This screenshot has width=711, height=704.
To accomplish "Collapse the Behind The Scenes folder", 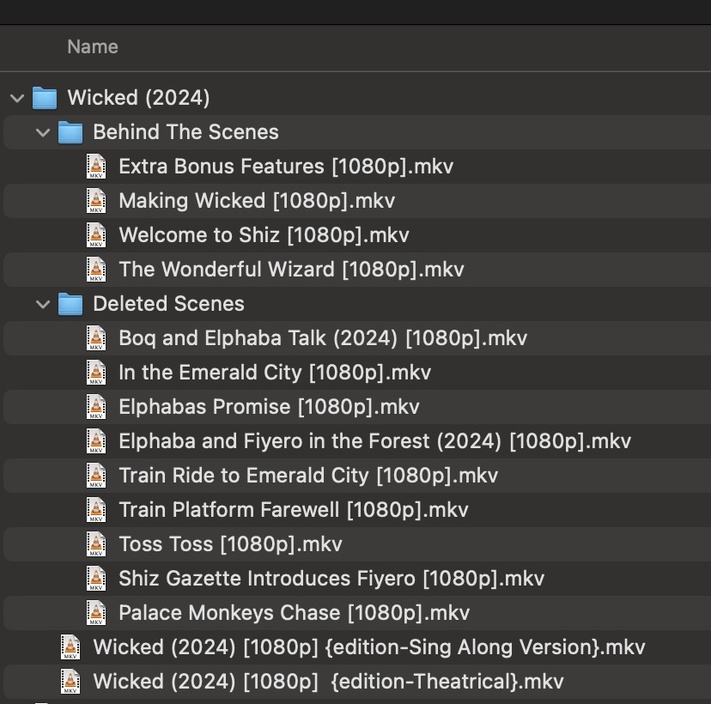I will coord(43,132).
